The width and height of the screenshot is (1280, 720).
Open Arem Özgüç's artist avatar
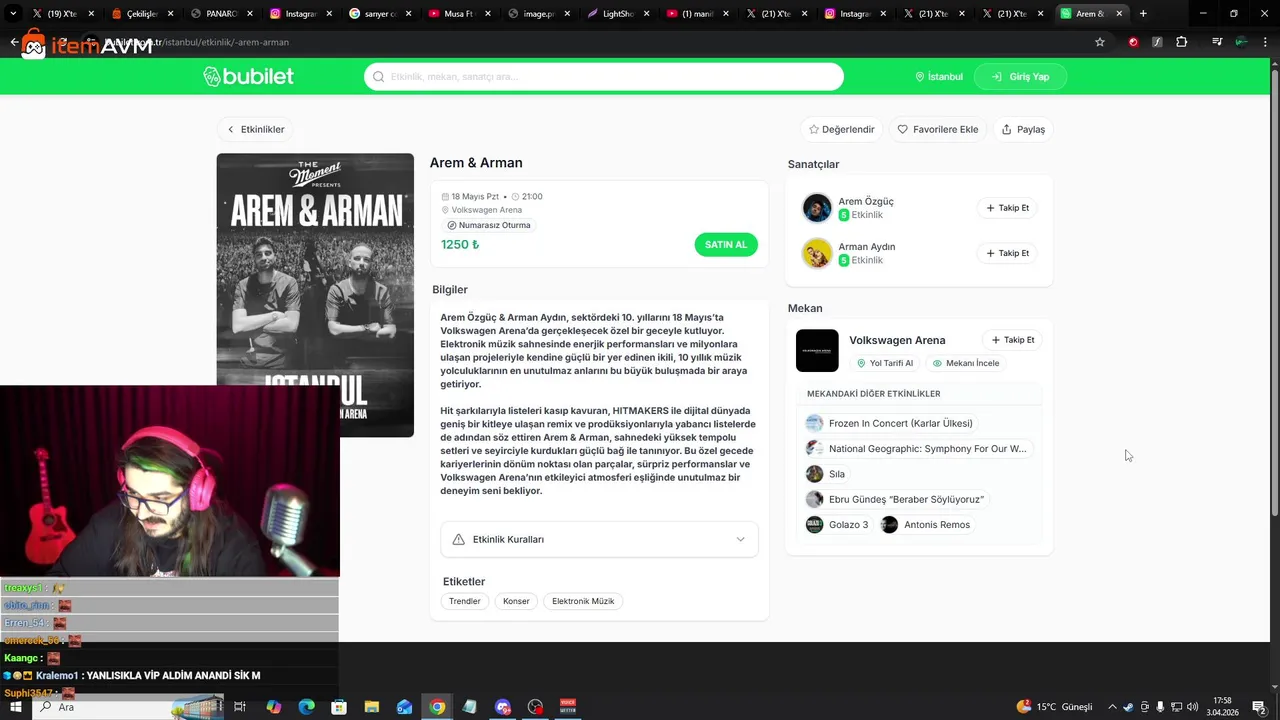[817, 208]
